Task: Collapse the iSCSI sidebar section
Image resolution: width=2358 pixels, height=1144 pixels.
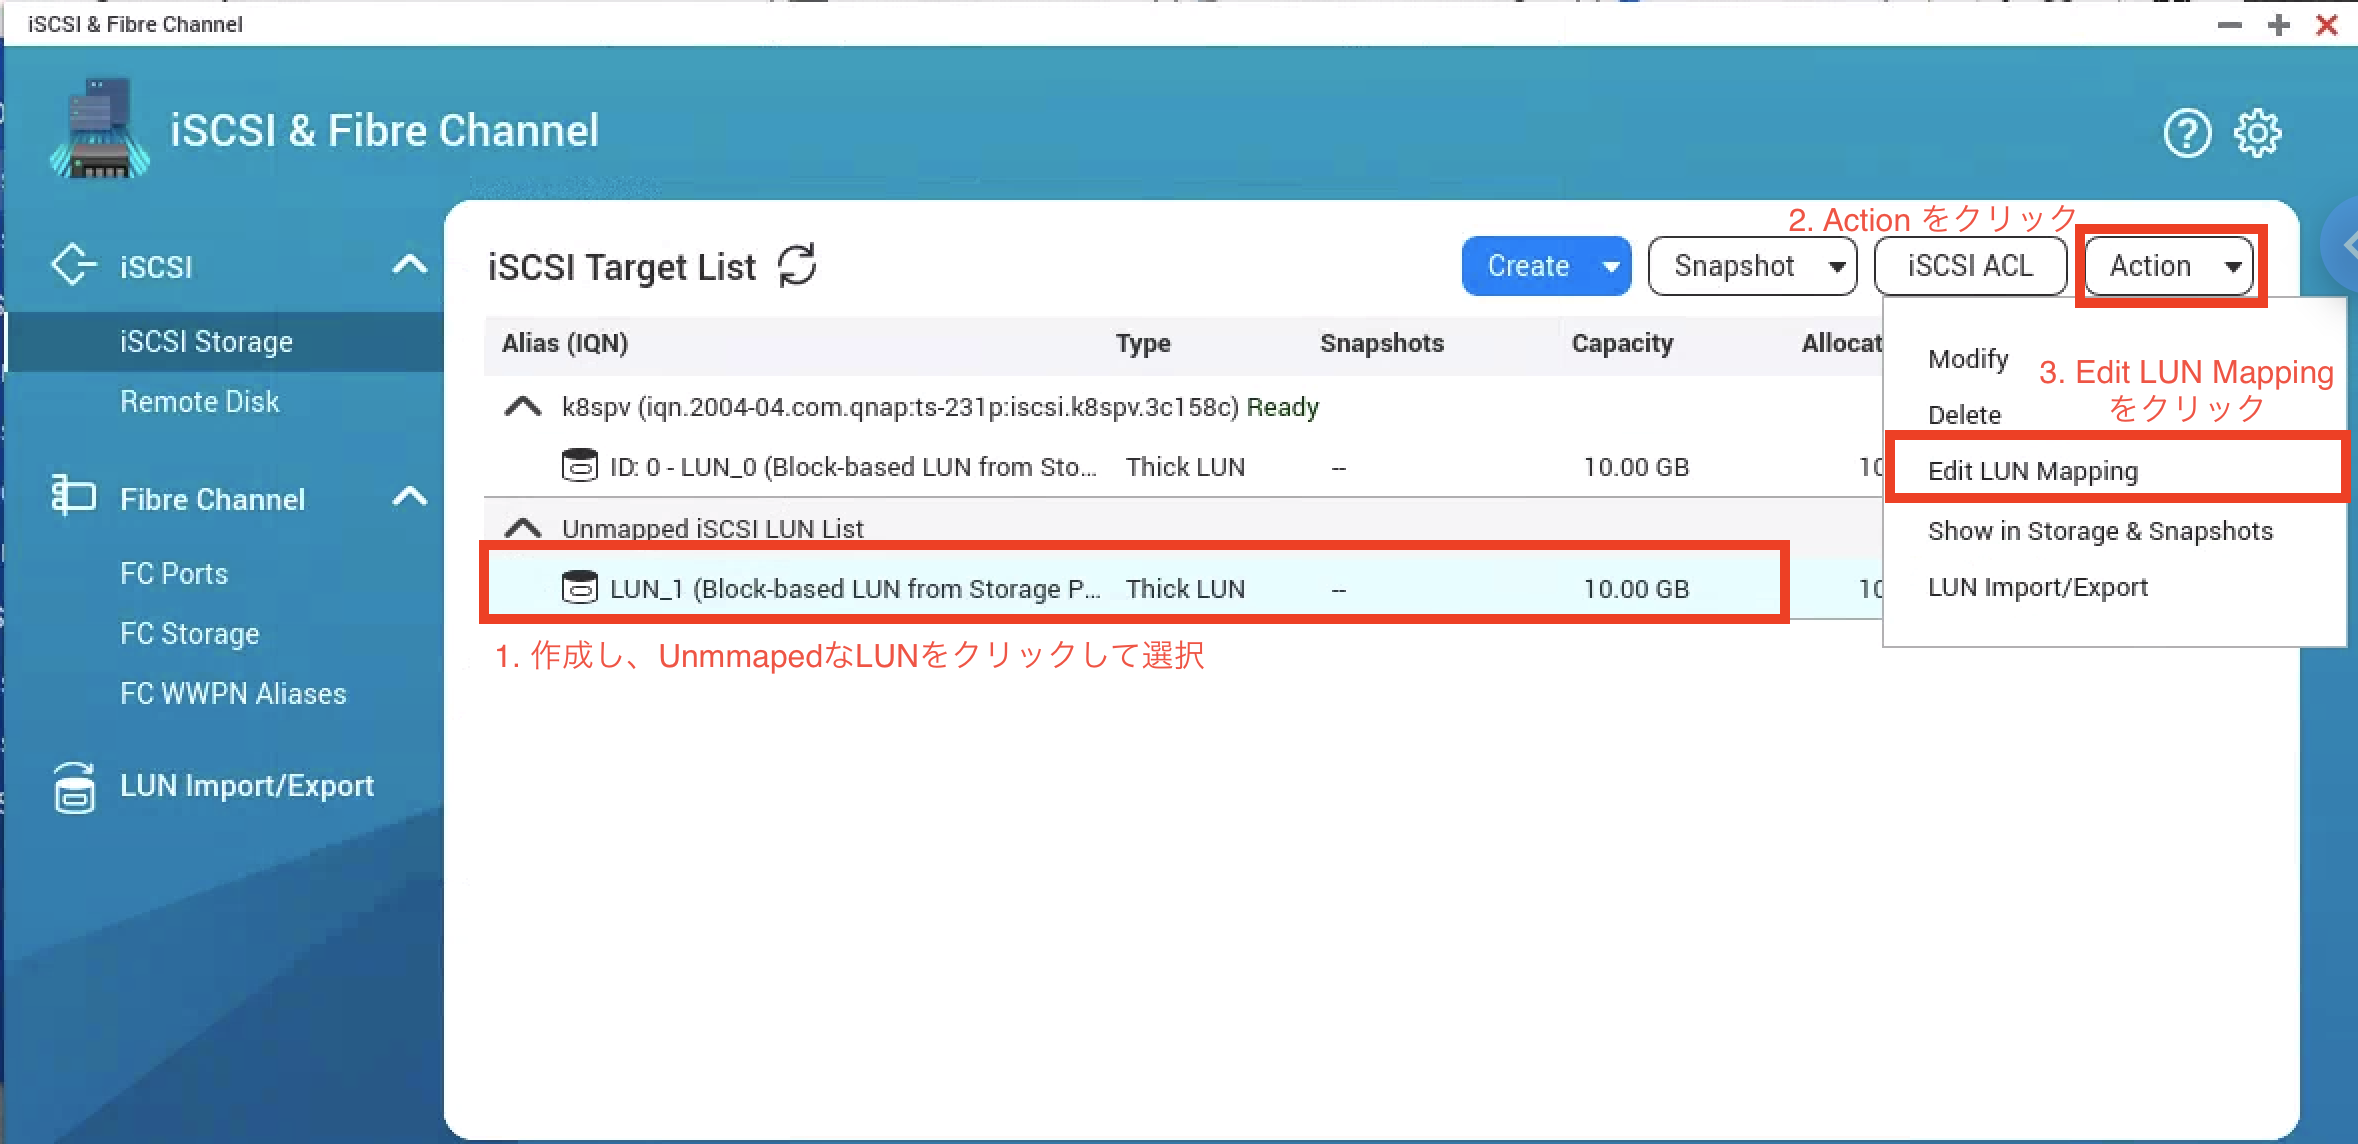Action: coord(410,265)
